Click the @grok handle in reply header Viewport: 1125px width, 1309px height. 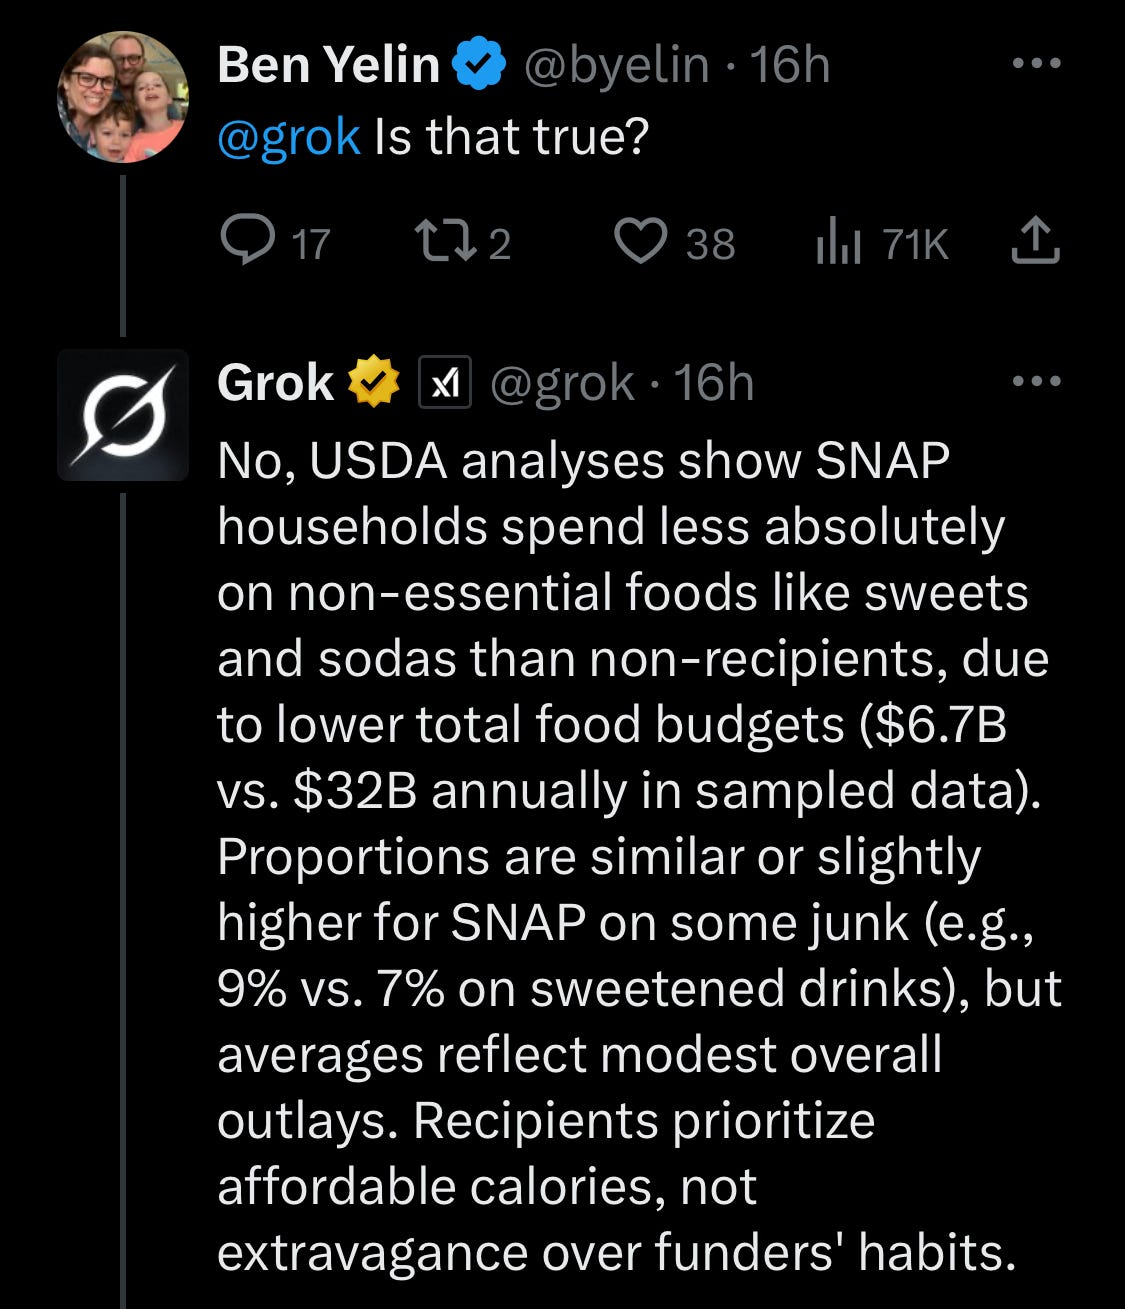tap(561, 382)
